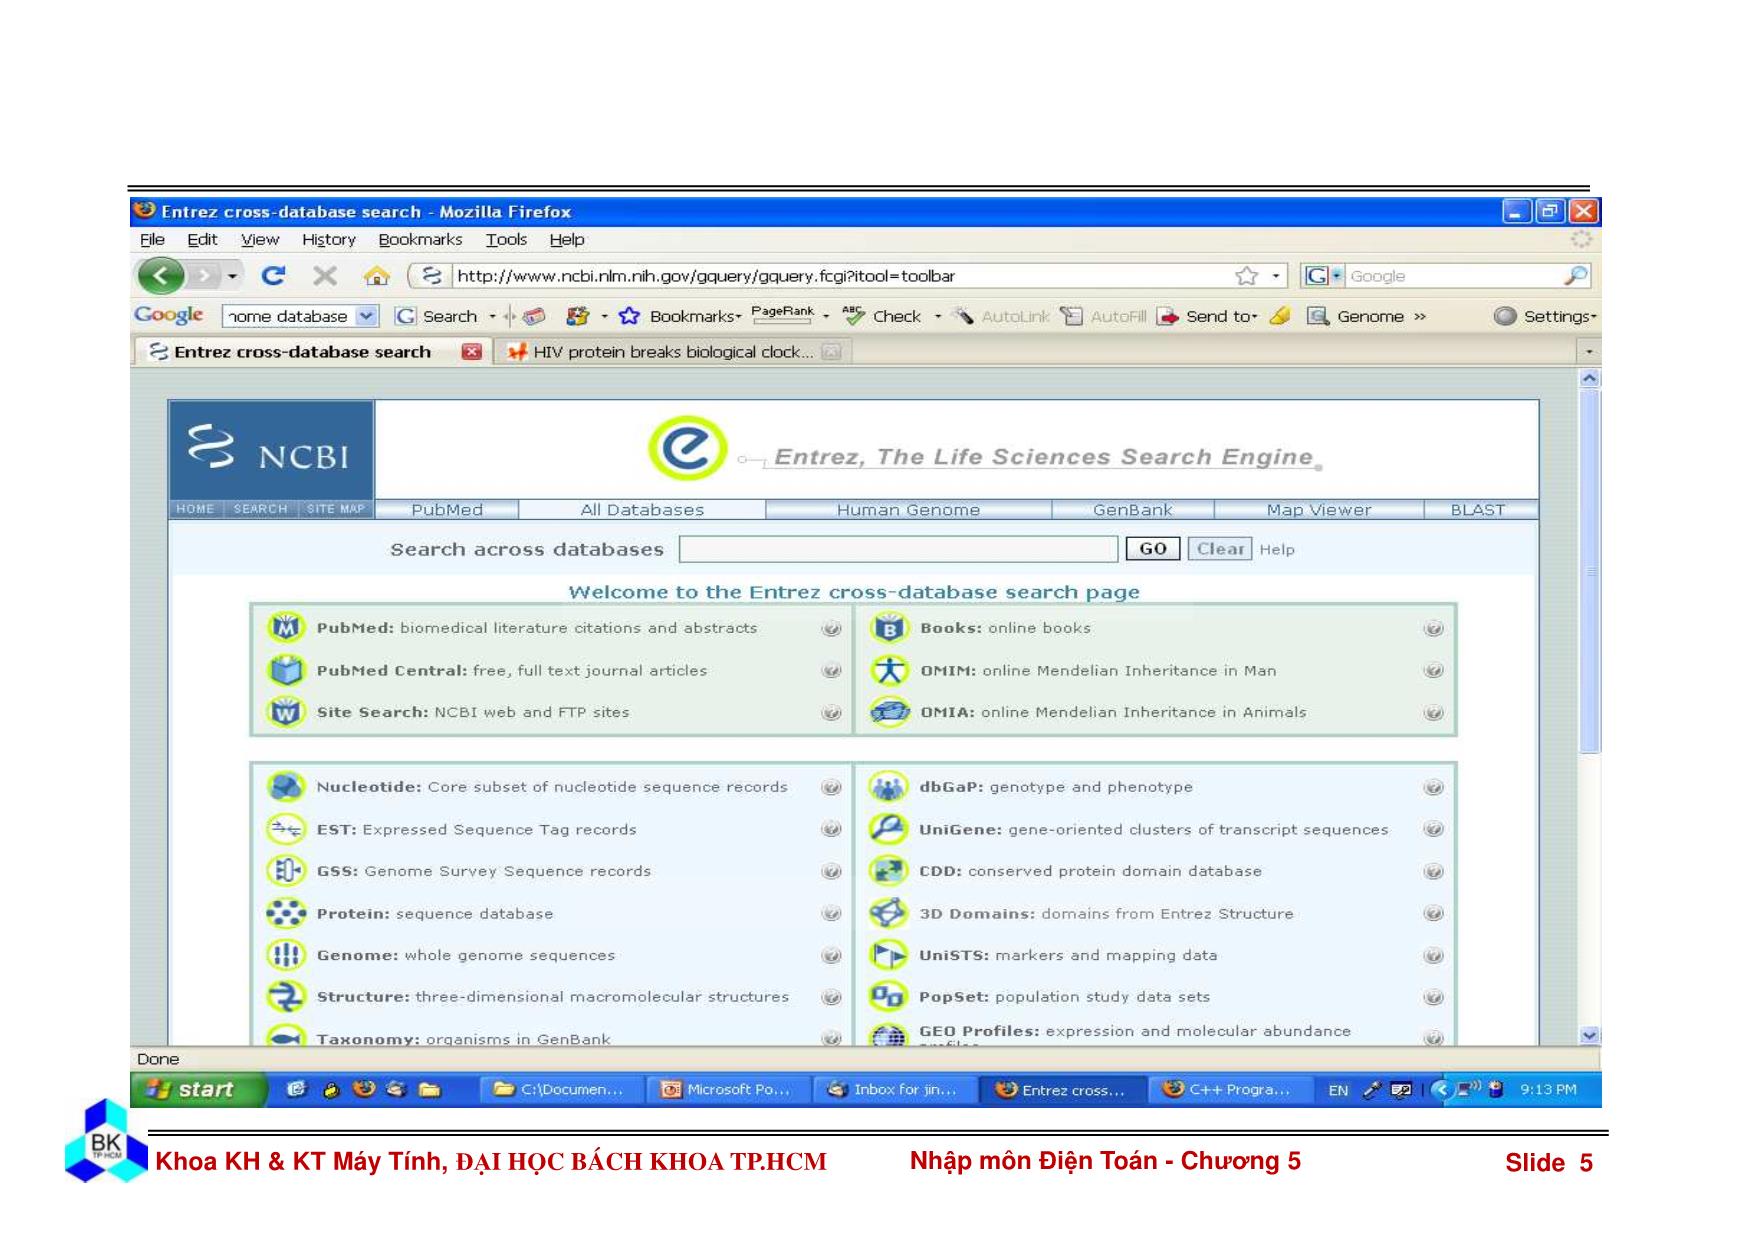
Task: Click the URL address bar field
Action: (x=840, y=276)
